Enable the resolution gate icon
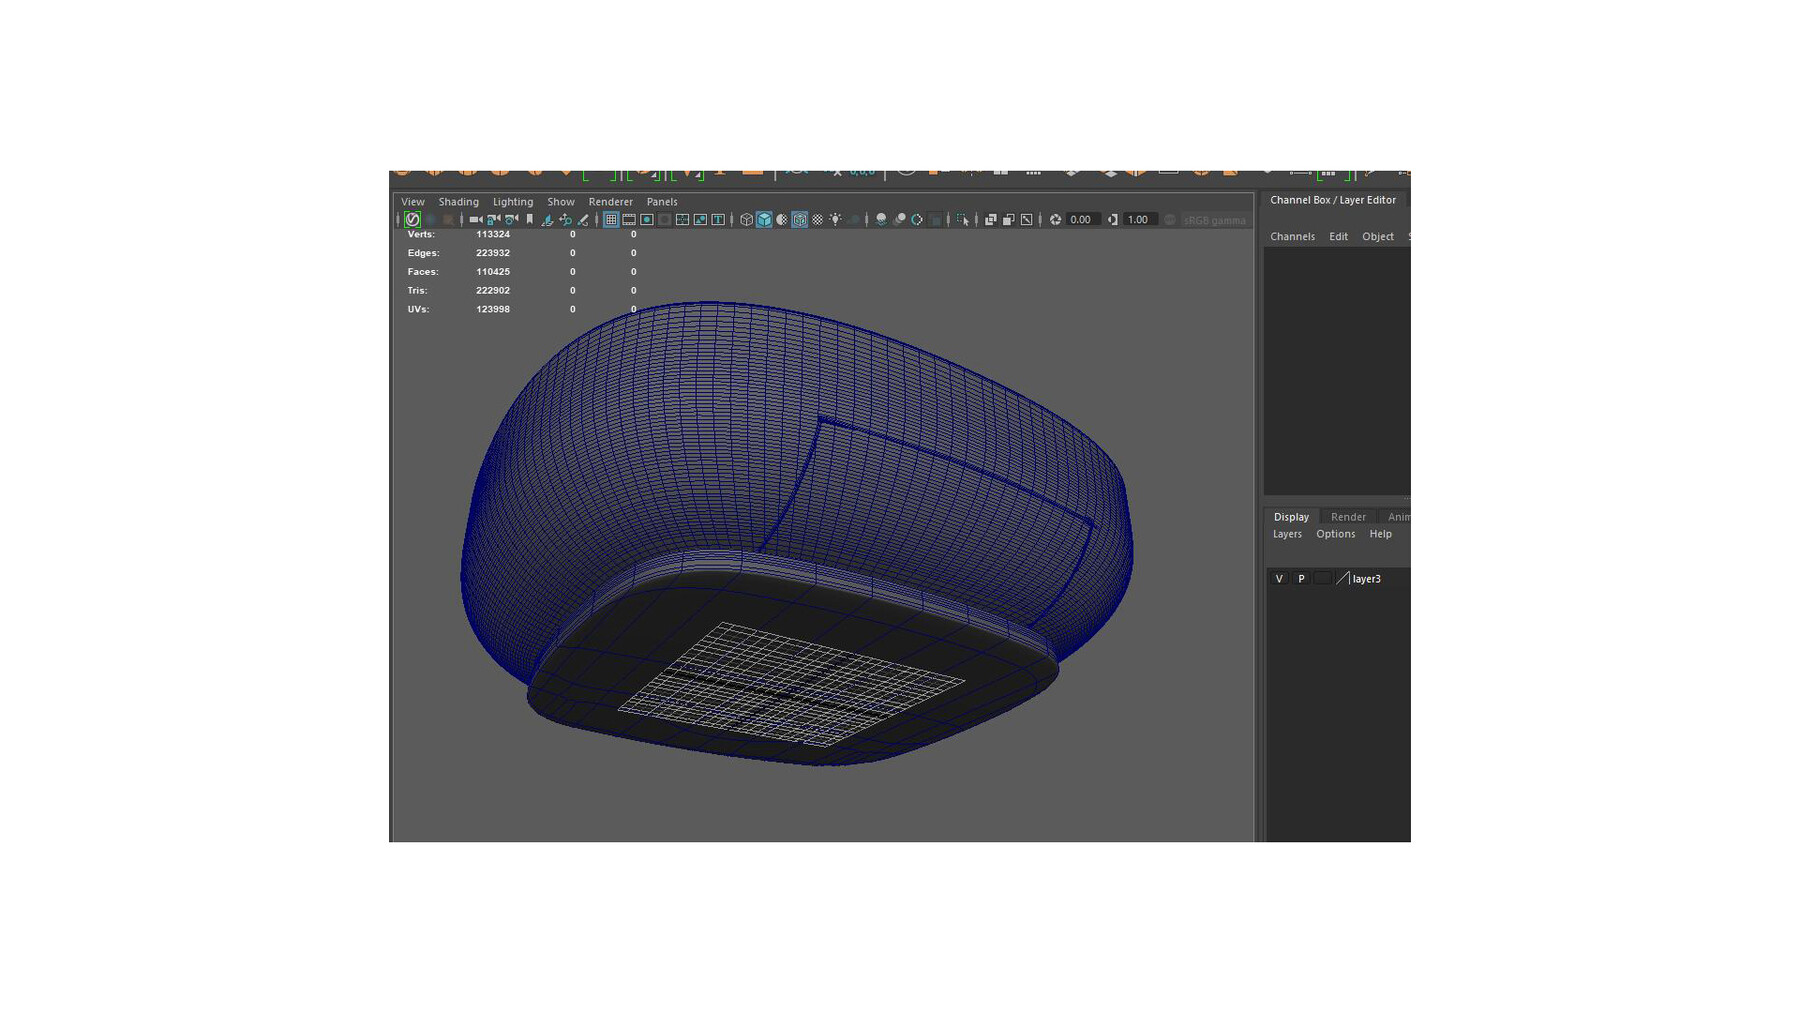1800x1013 pixels. coord(647,220)
